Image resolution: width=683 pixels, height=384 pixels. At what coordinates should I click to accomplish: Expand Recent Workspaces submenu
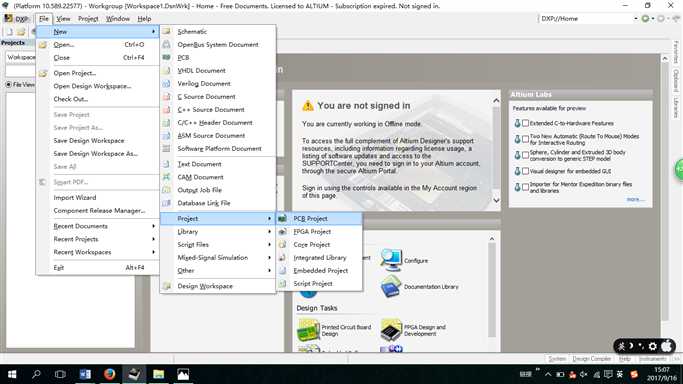[98, 252]
